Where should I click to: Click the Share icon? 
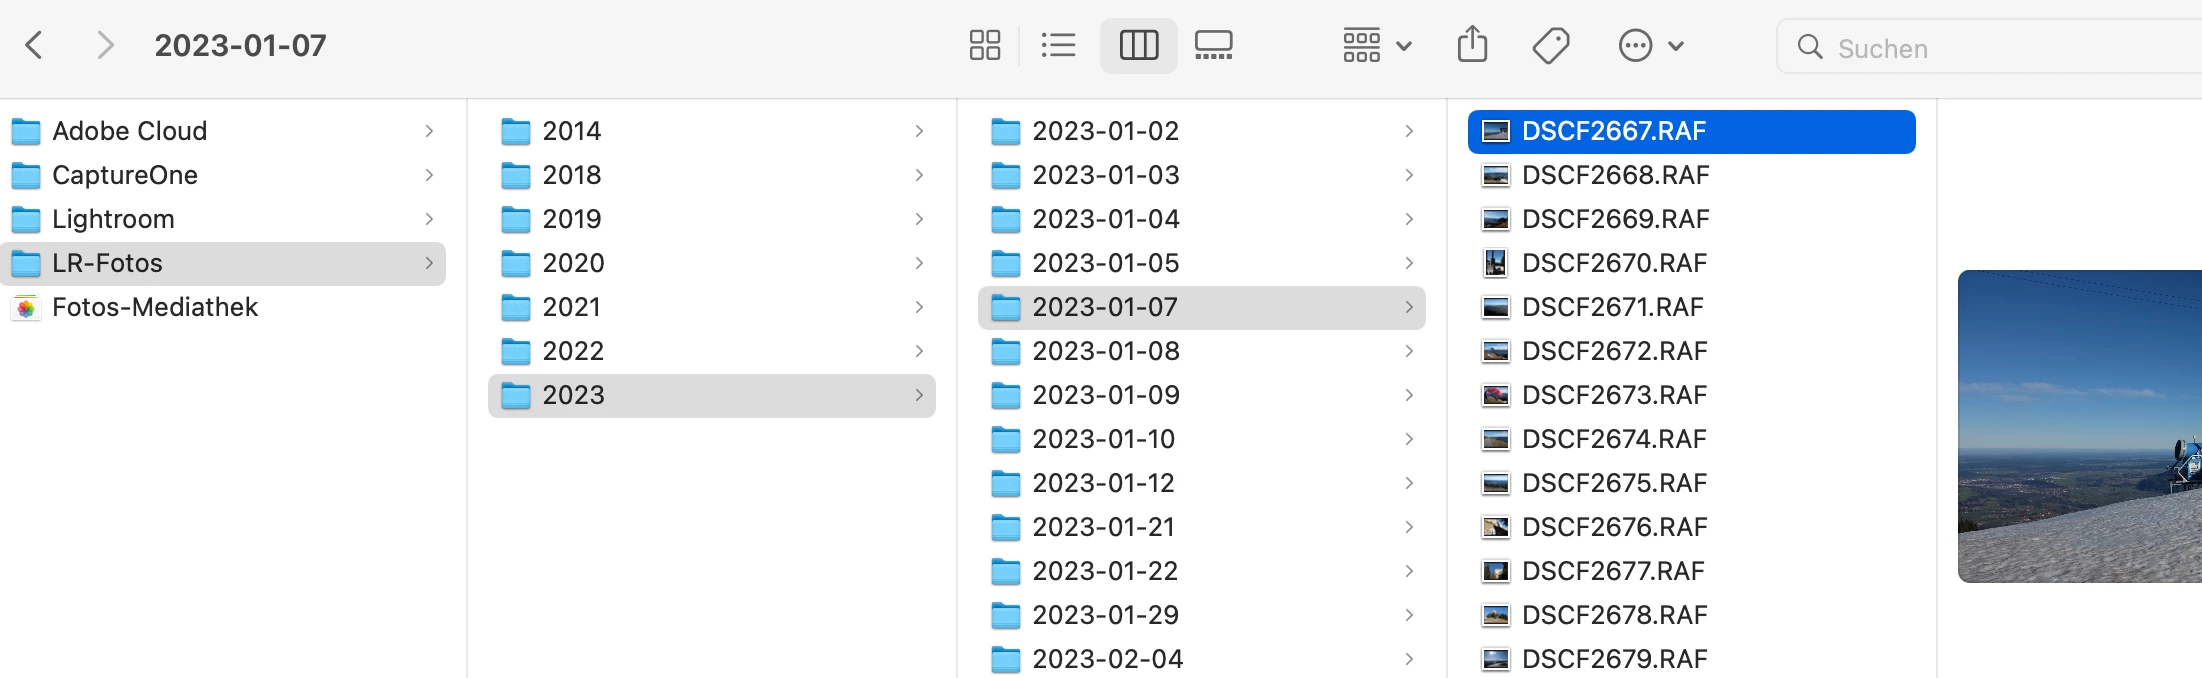[x=1472, y=45]
